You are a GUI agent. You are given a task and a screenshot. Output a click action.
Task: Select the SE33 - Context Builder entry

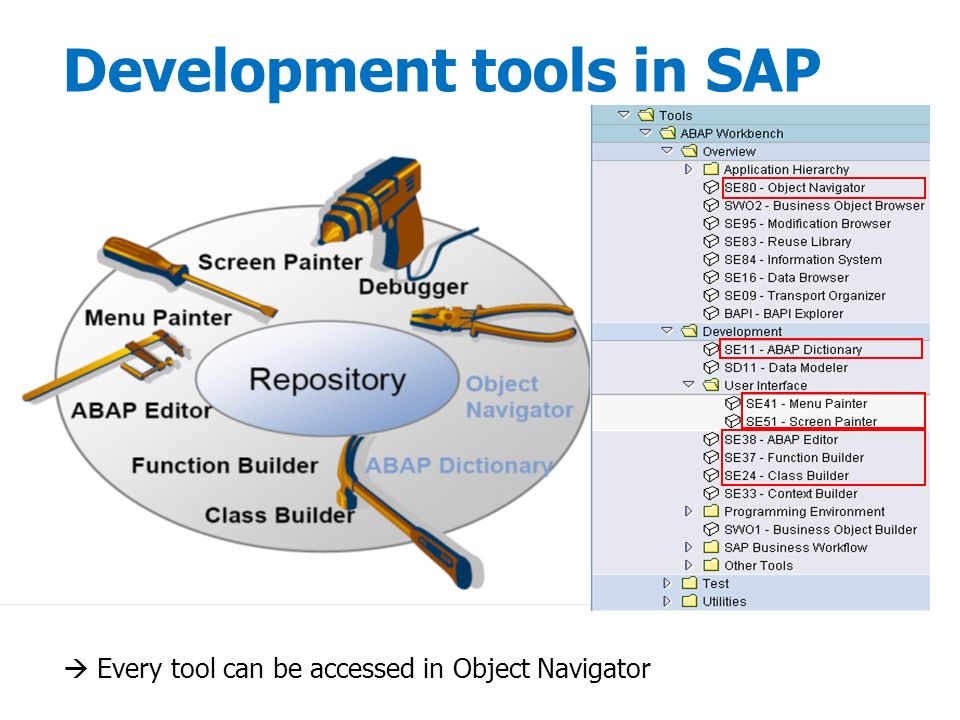coord(790,493)
